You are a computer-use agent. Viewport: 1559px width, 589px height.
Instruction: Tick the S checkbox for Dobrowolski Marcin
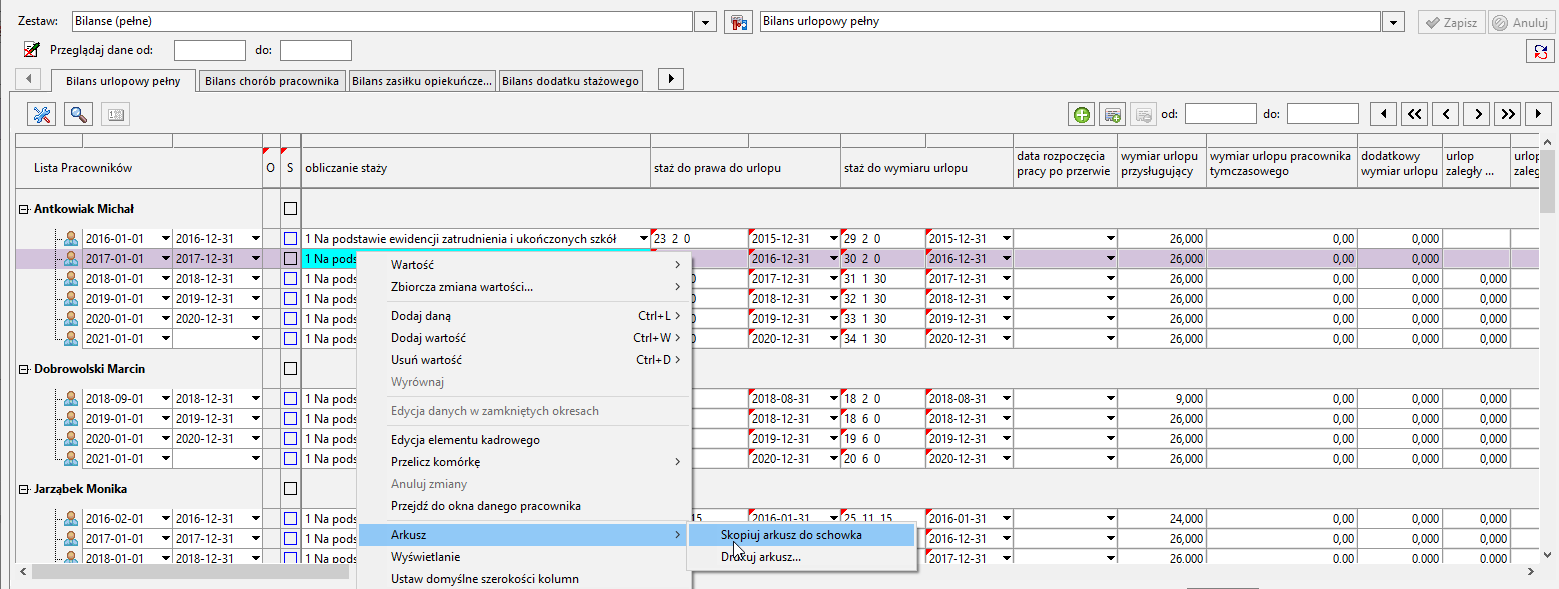(x=290, y=369)
